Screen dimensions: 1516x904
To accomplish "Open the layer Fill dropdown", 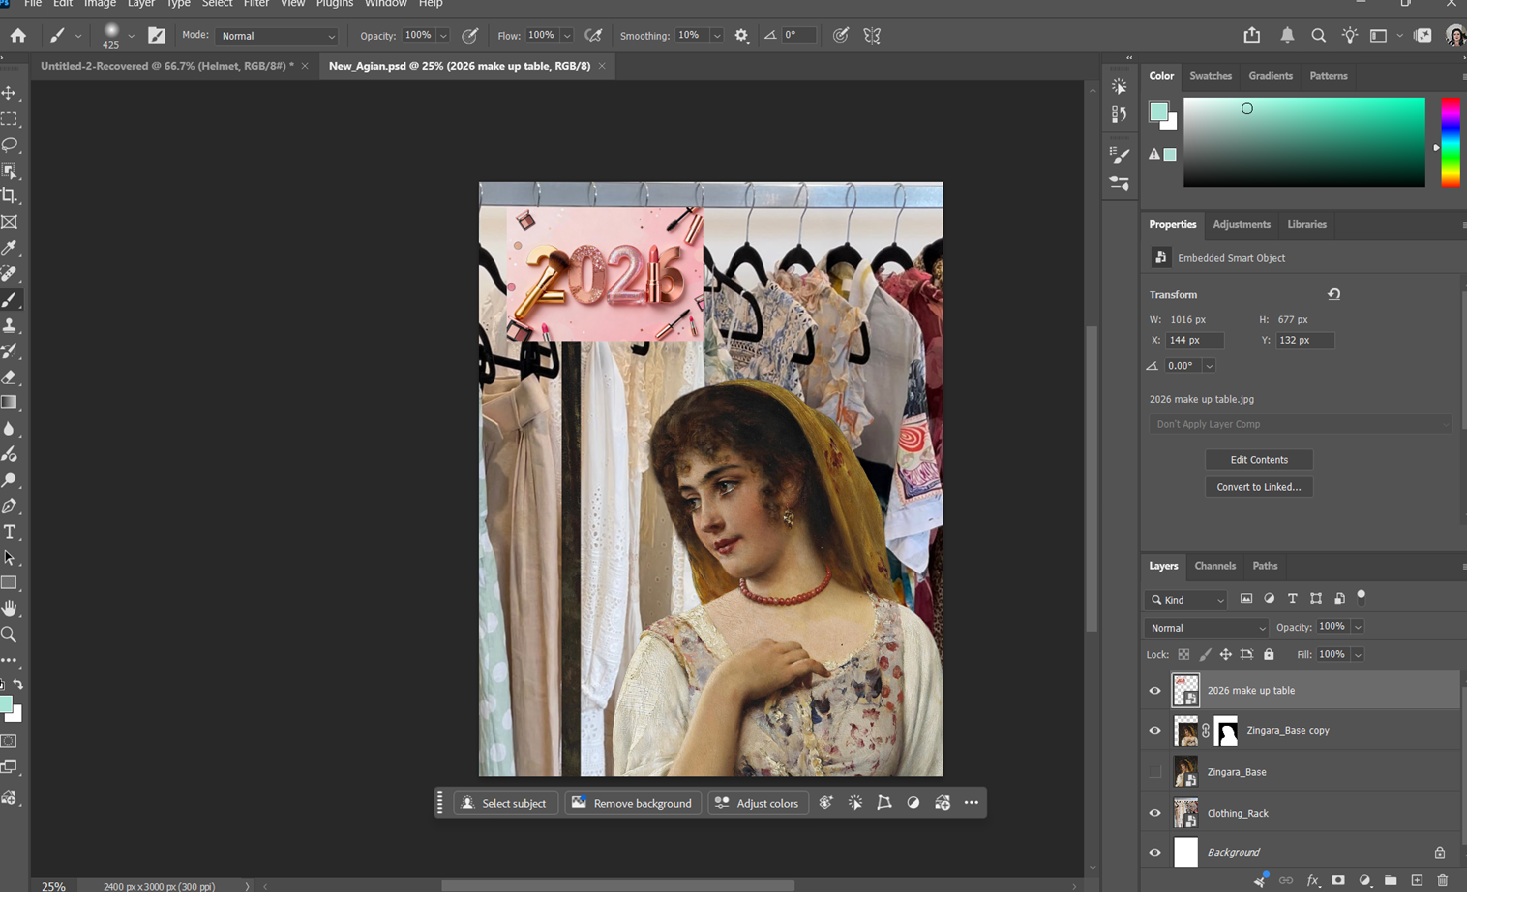I will (x=1358, y=655).
